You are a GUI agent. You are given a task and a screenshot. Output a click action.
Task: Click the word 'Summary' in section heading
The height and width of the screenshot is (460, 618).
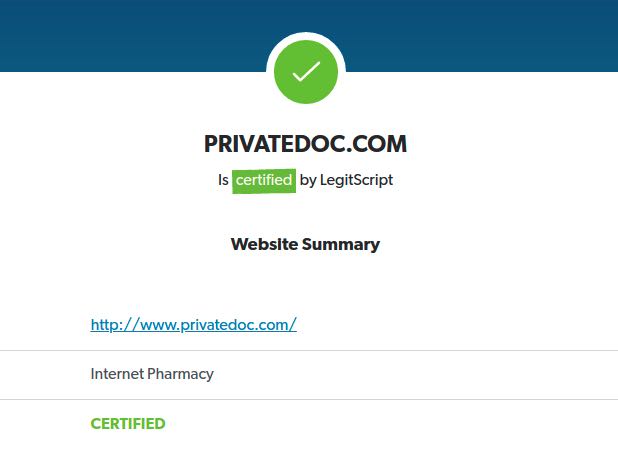pyautogui.click(x=341, y=245)
